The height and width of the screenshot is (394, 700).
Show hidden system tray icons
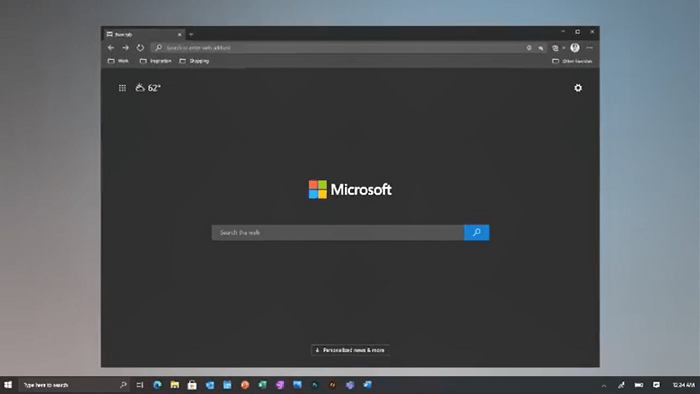(604, 385)
